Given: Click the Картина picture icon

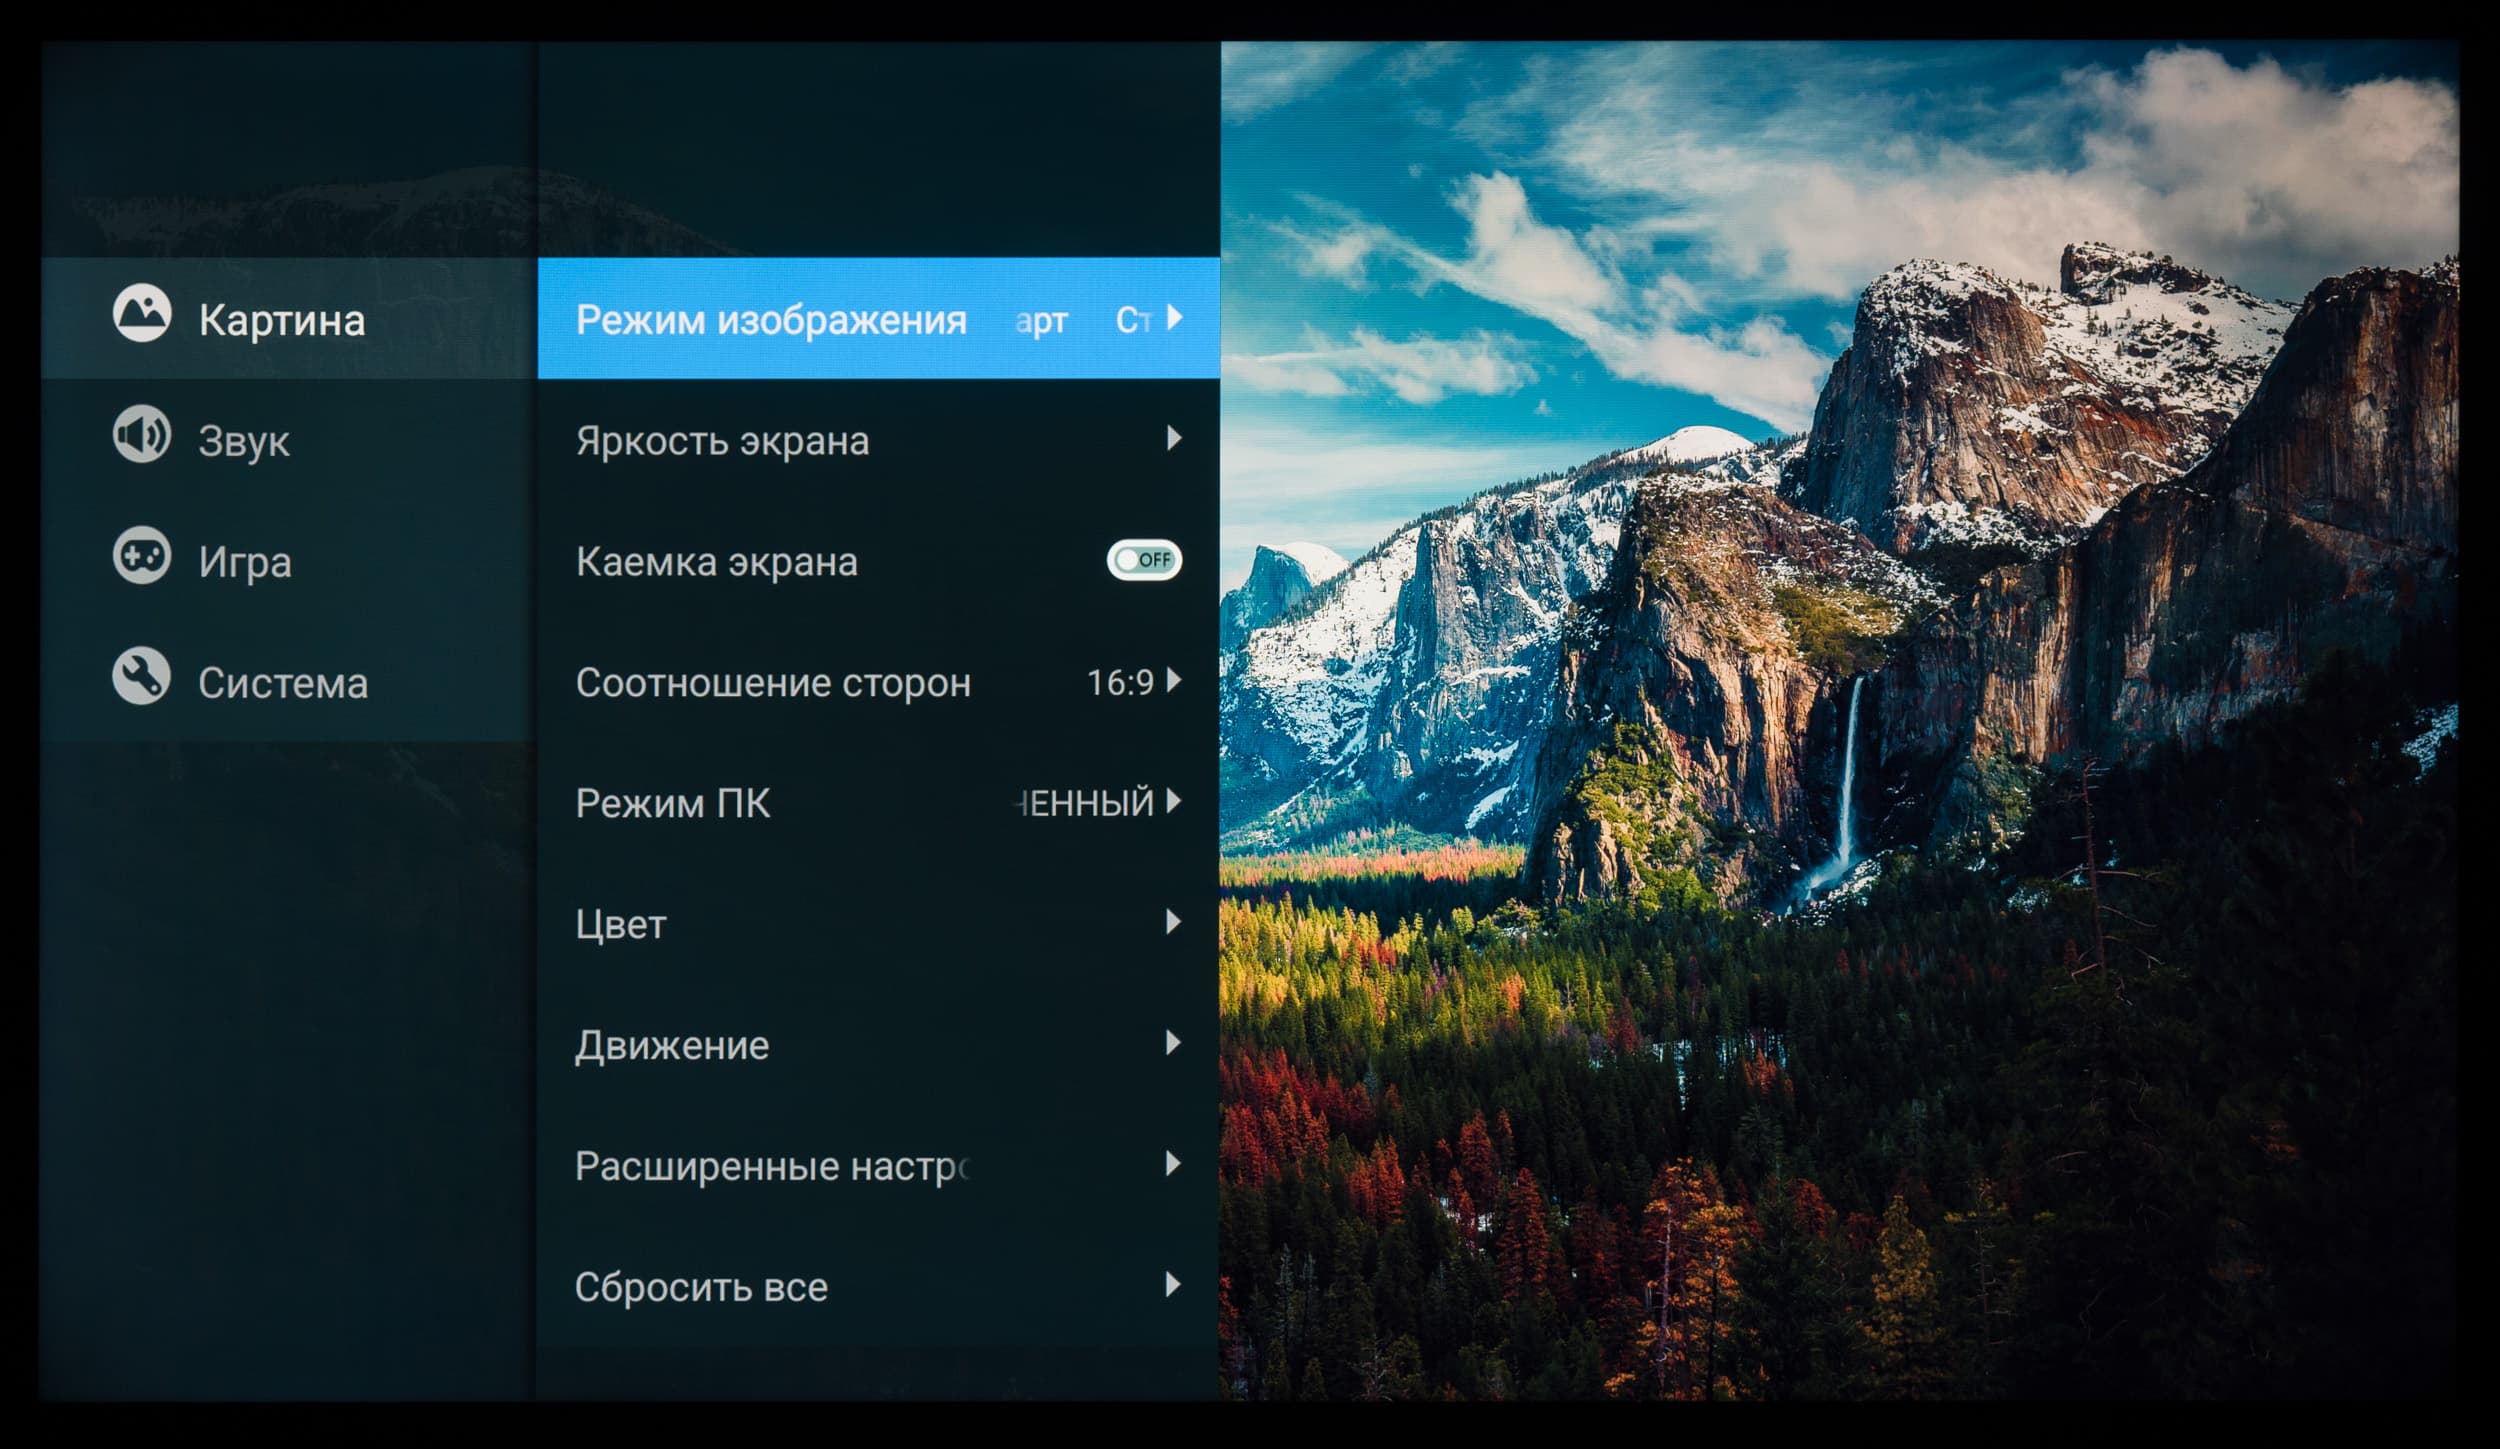Looking at the screenshot, I should (x=141, y=314).
